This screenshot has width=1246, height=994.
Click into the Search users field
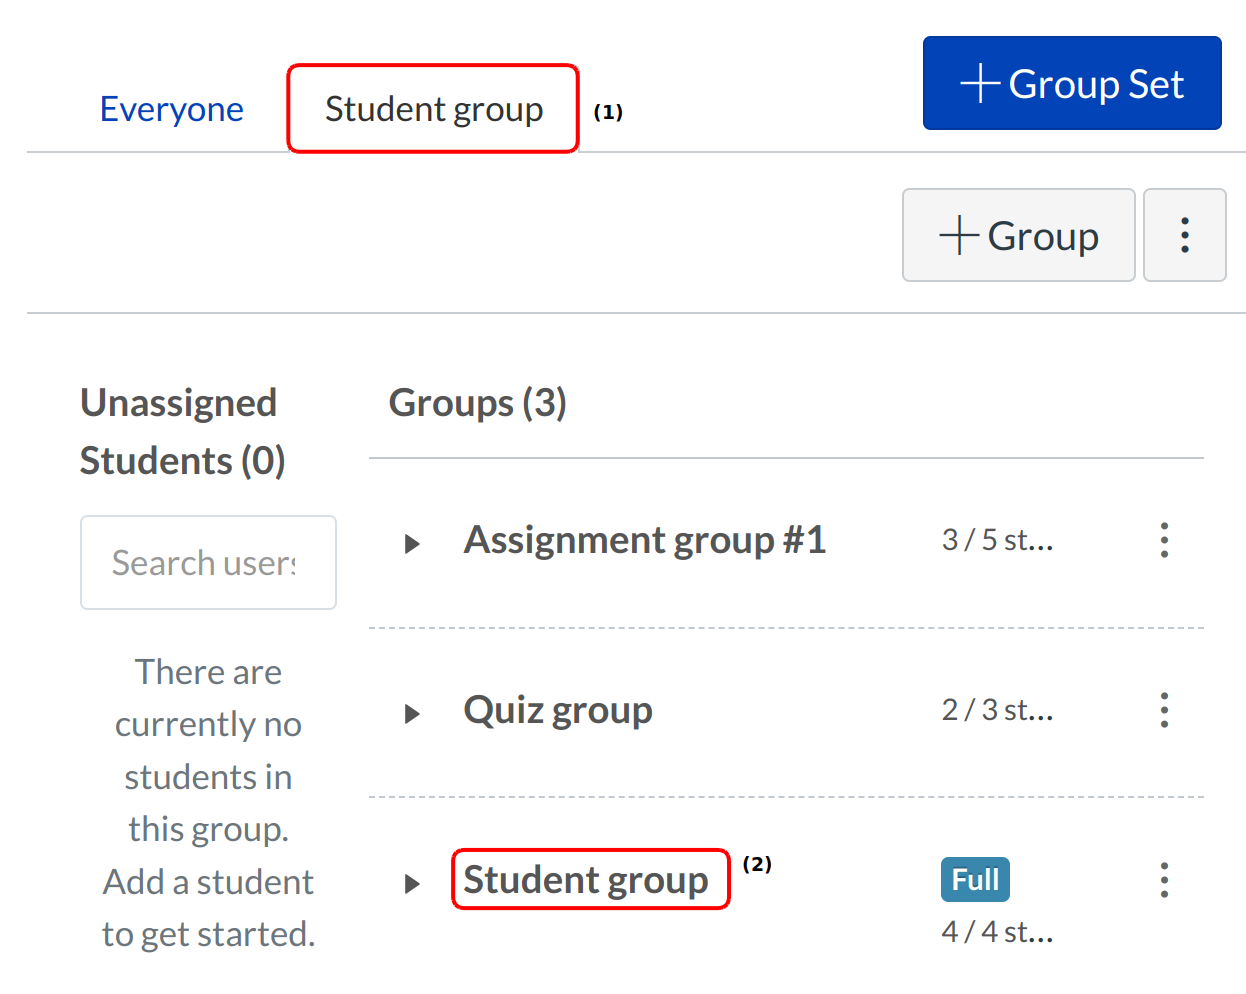pyautogui.click(x=208, y=563)
